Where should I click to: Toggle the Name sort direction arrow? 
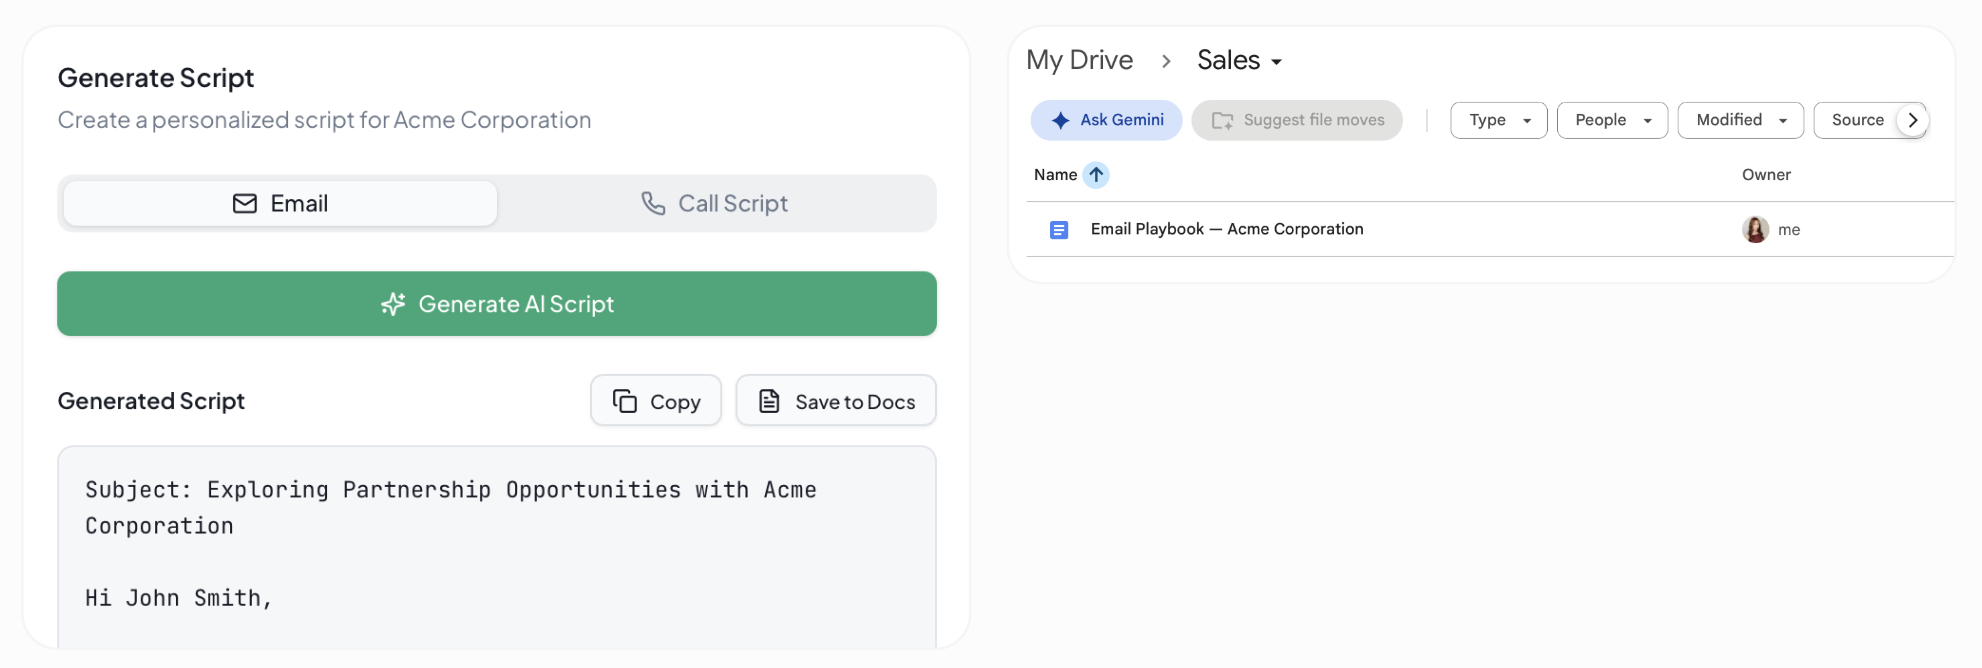(1096, 175)
